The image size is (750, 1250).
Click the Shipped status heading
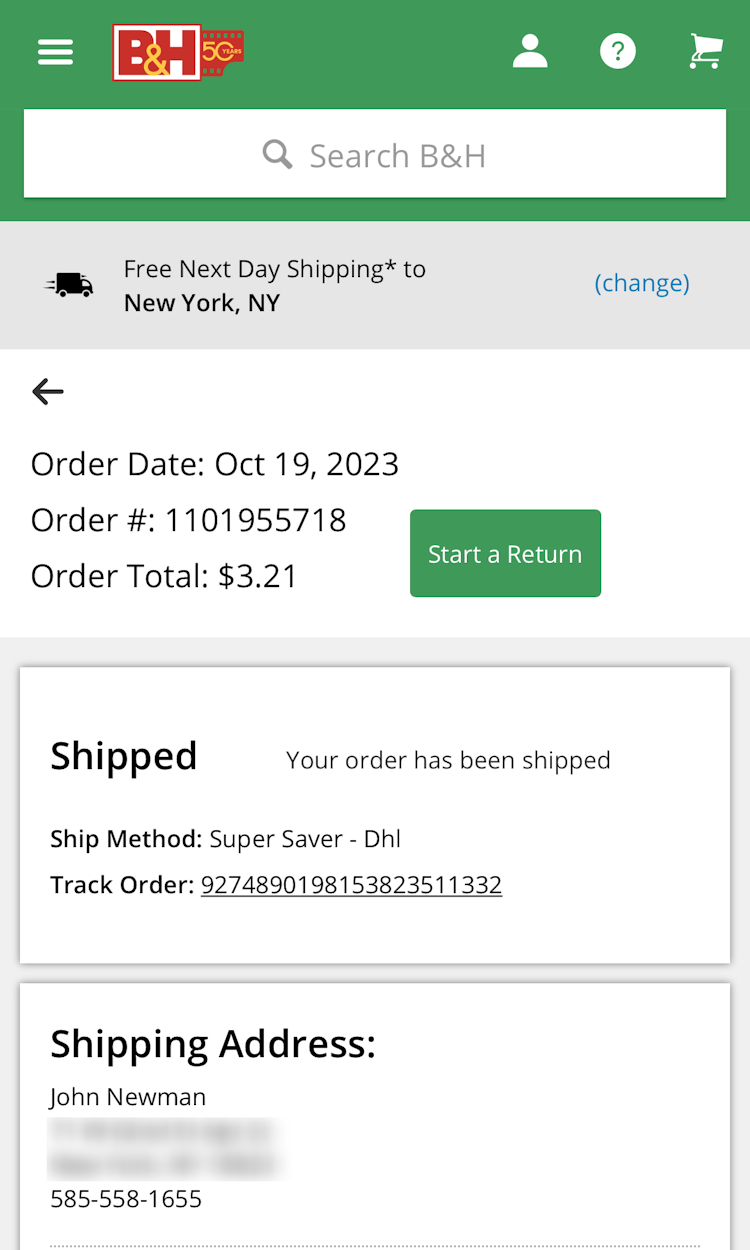(x=124, y=757)
